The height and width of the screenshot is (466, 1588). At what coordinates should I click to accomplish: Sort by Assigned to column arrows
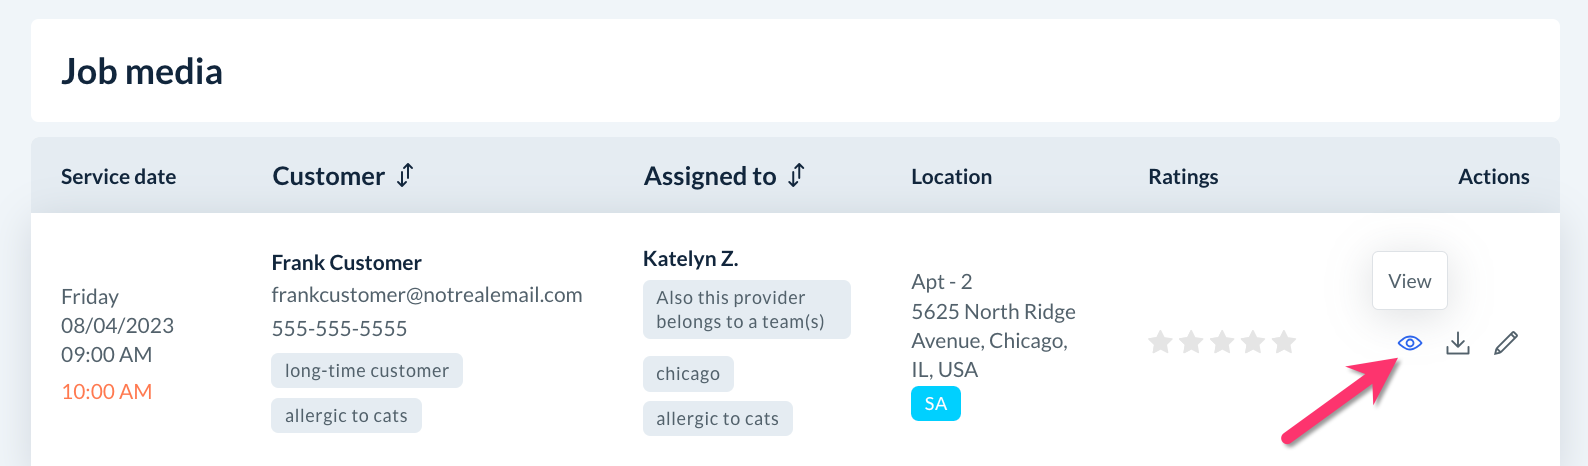[x=796, y=176]
